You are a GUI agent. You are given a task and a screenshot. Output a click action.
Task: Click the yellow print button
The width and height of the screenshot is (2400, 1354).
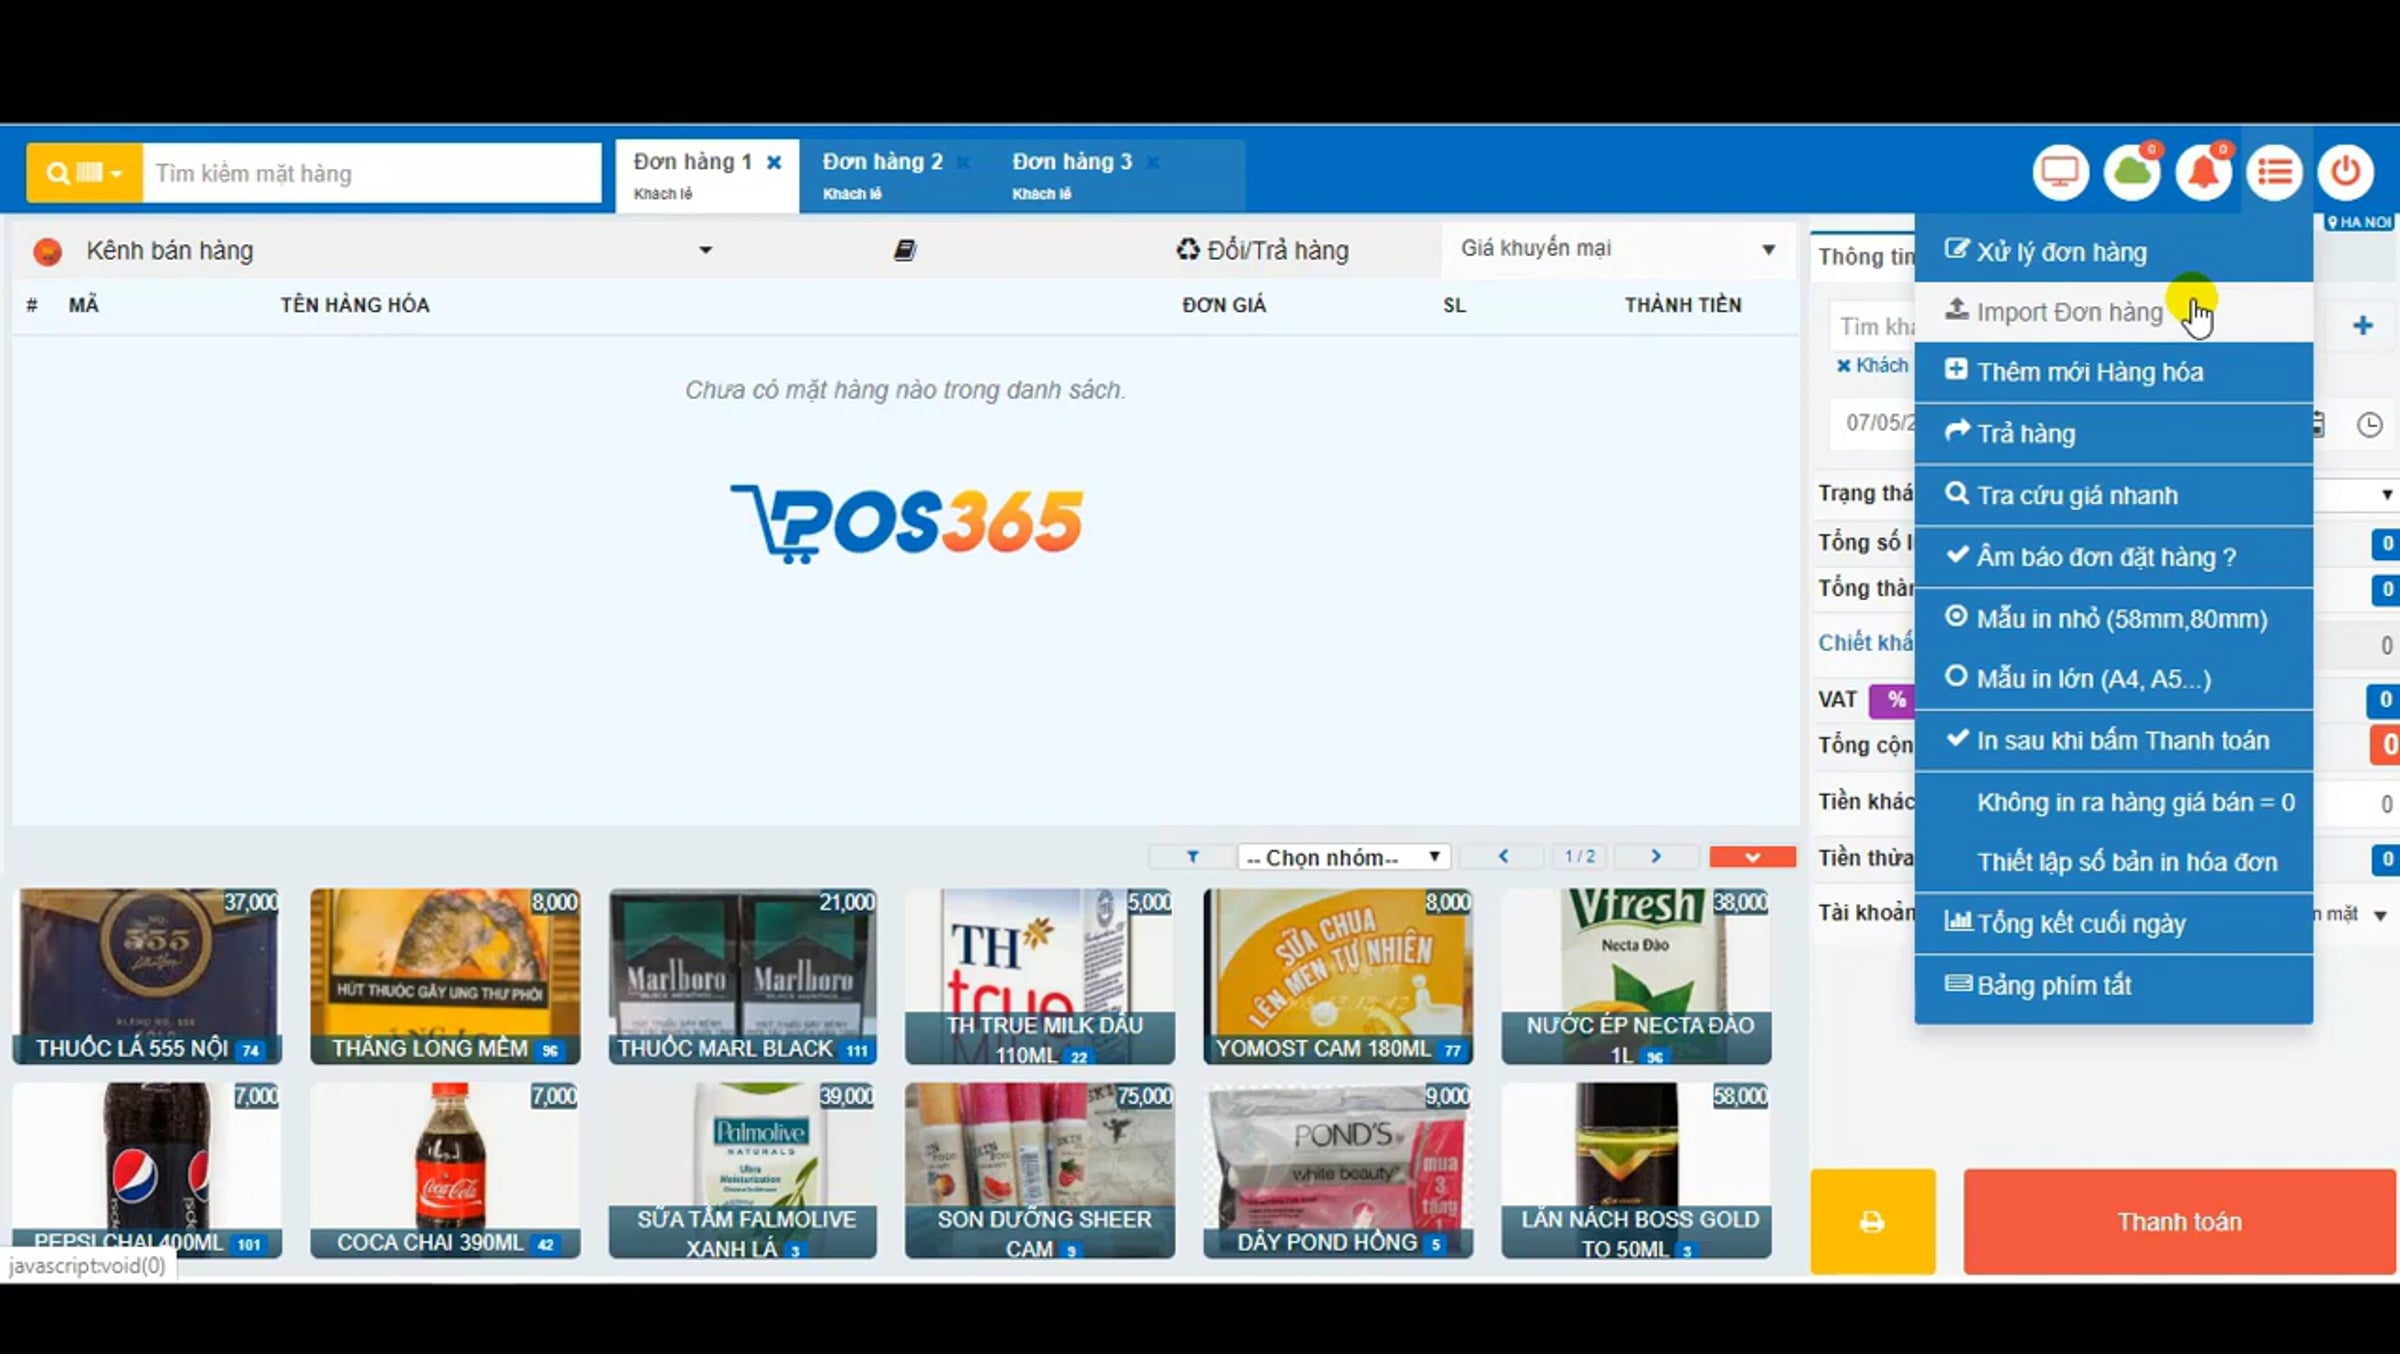(x=1872, y=1221)
